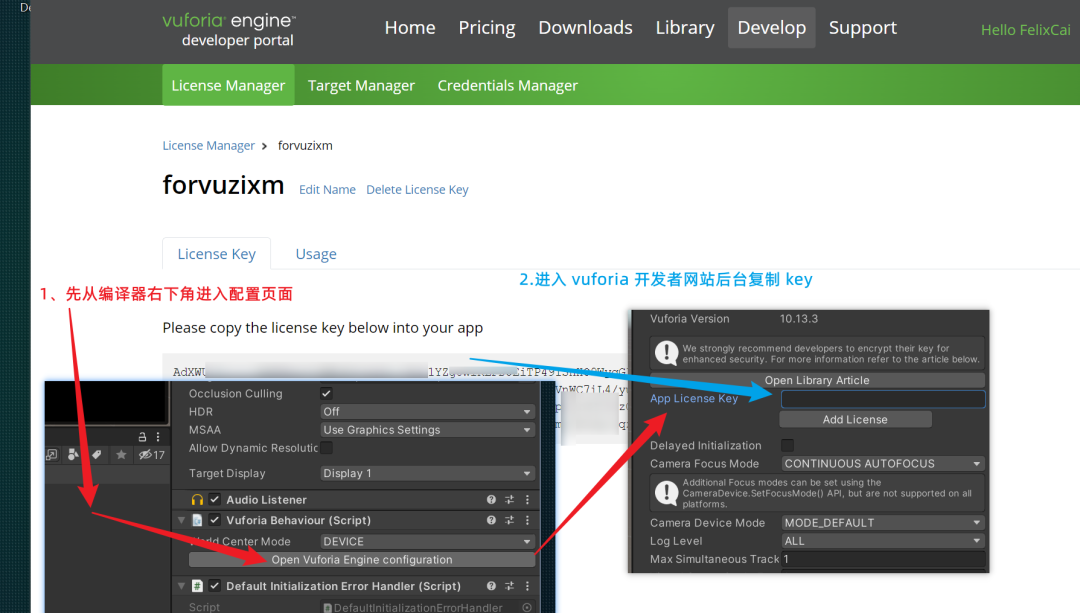This screenshot has height=613, width=1080.
Task: Click the App License Key input field
Action: [883, 399]
